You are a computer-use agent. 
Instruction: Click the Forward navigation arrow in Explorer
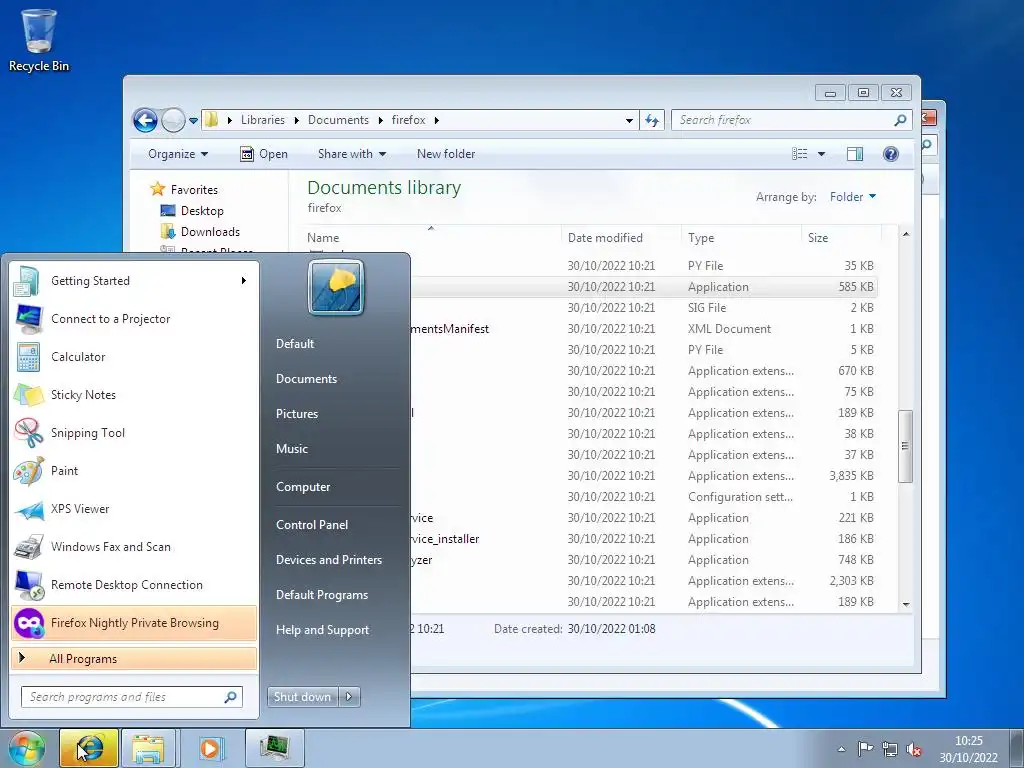pos(173,120)
